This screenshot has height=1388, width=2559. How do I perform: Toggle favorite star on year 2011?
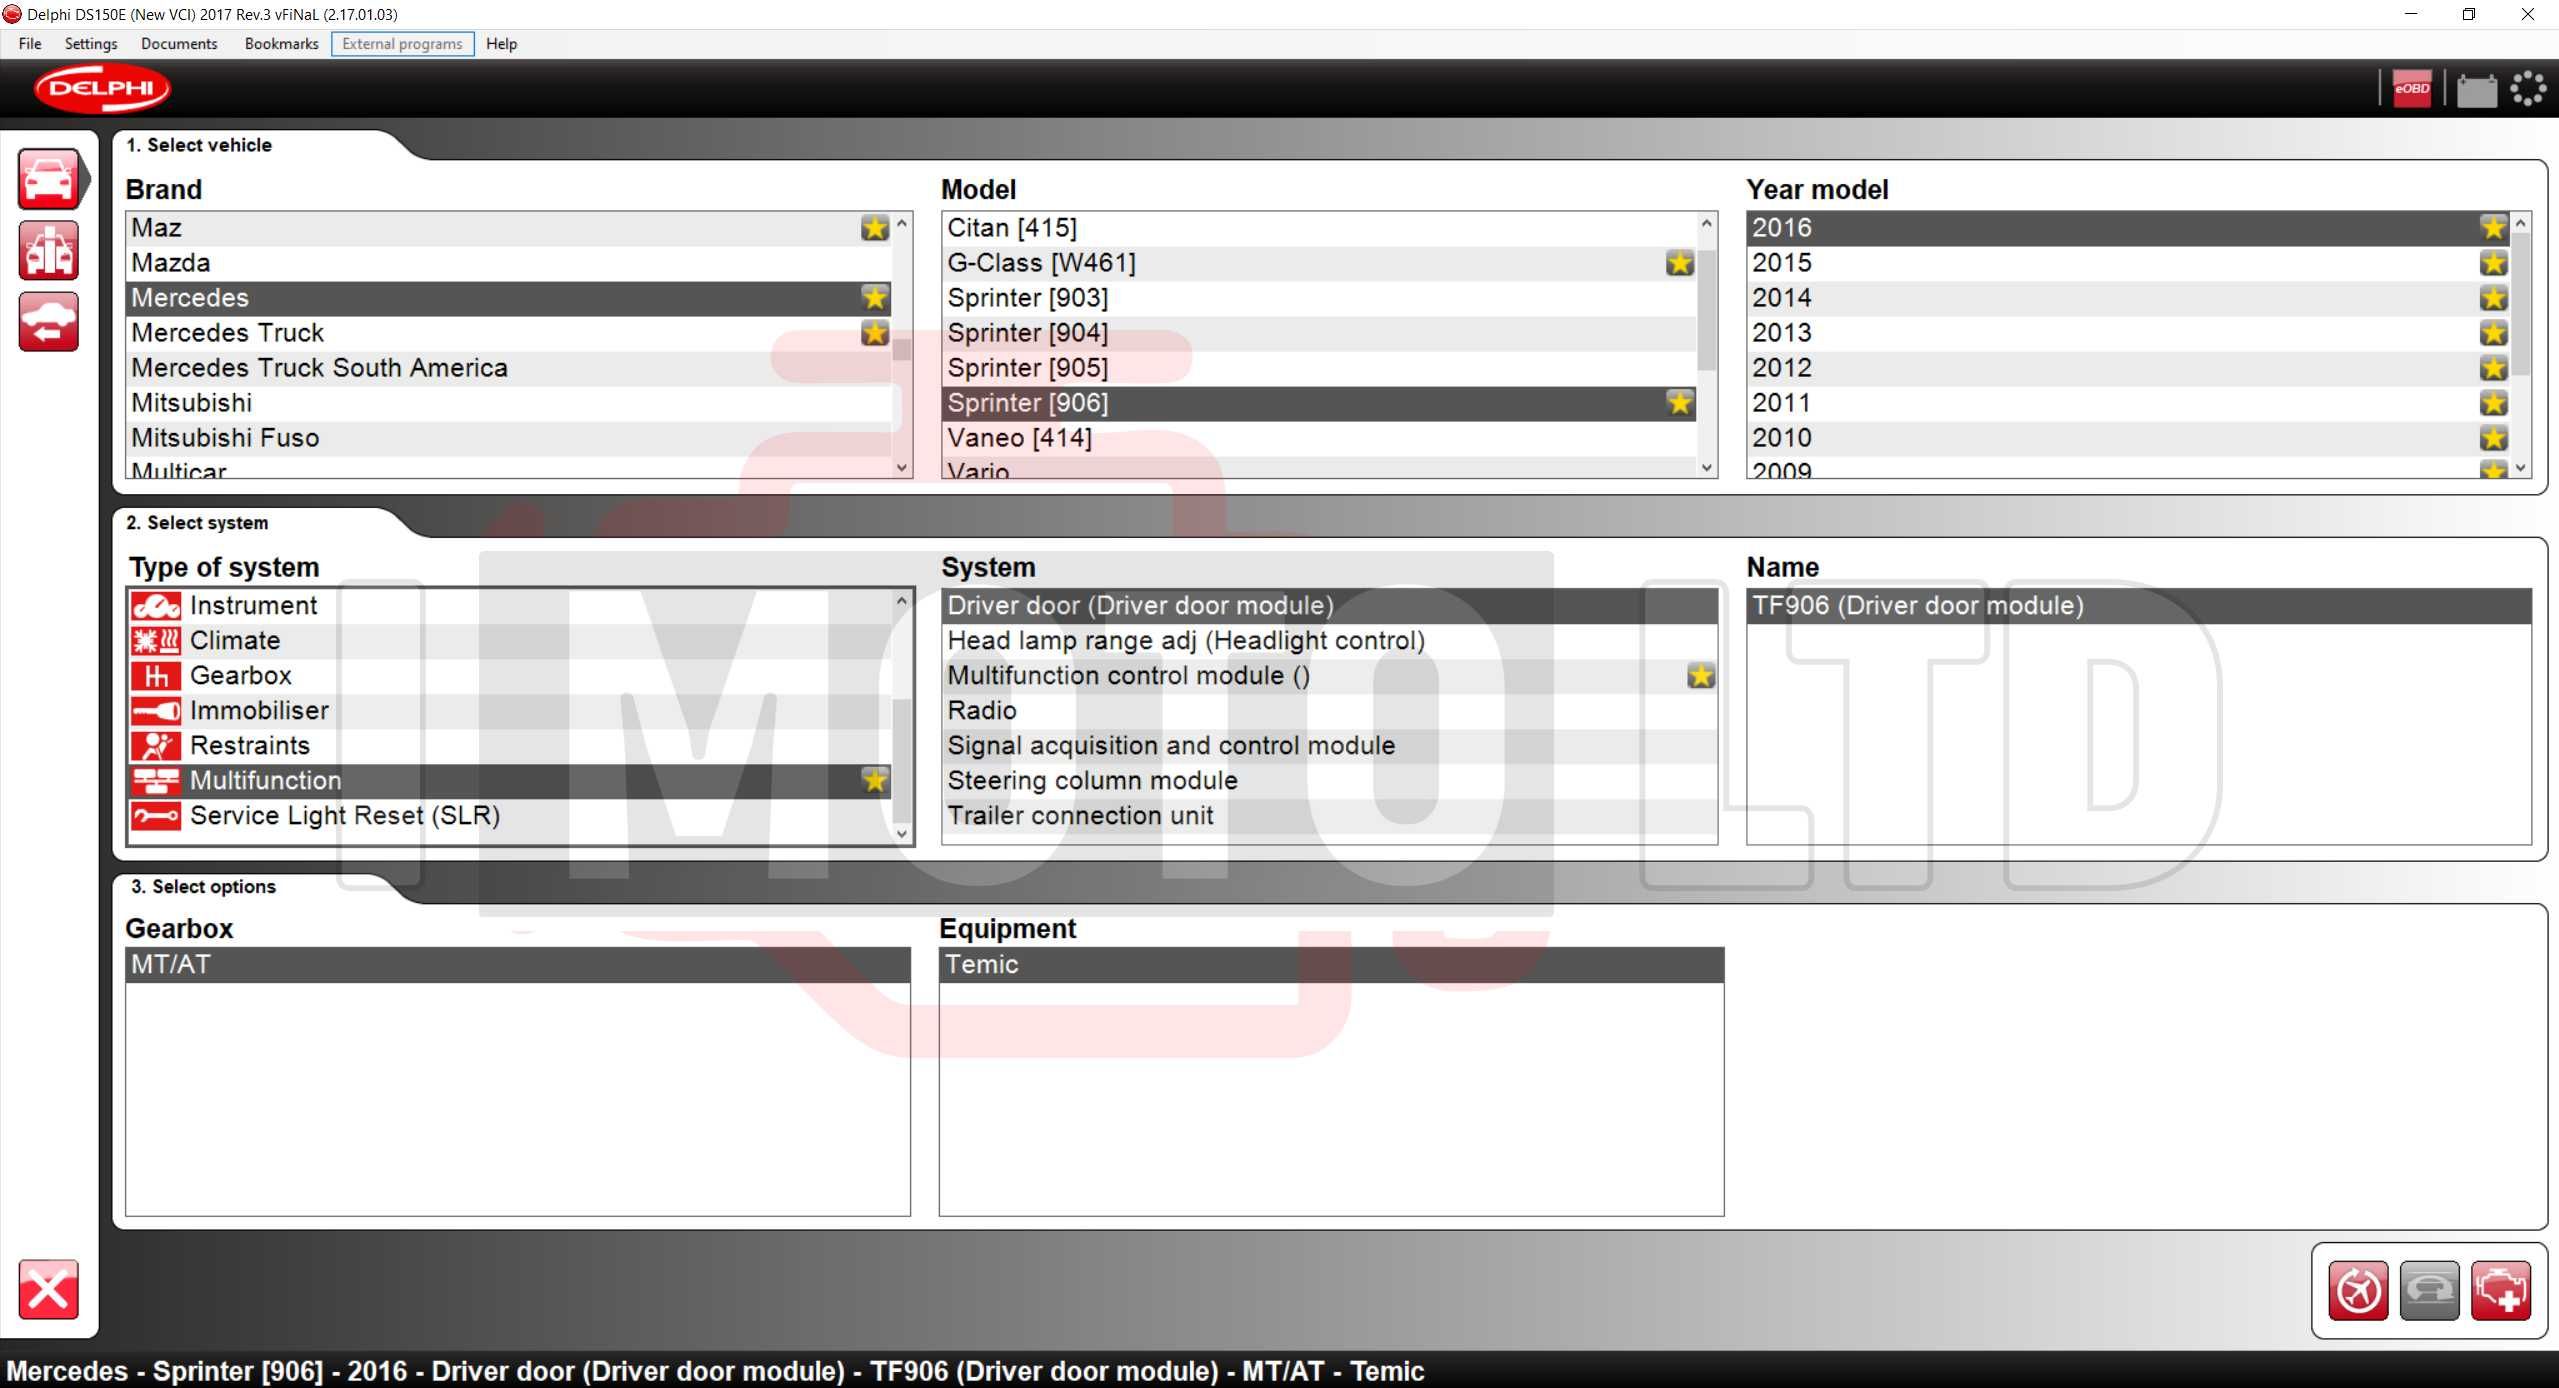(2493, 403)
